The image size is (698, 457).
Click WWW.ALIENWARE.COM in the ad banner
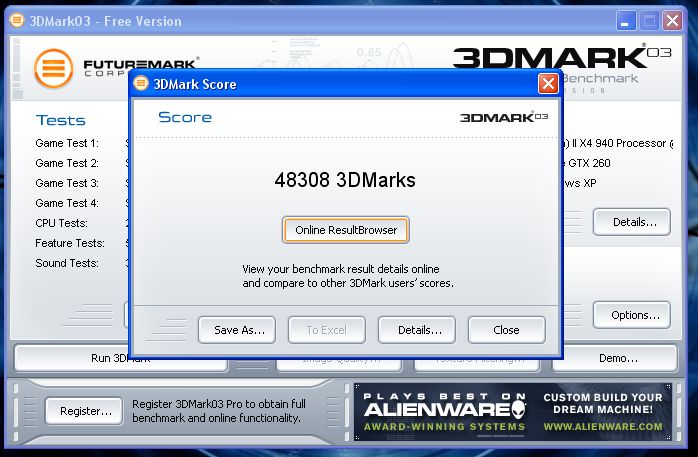pyautogui.click(x=603, y=426)
